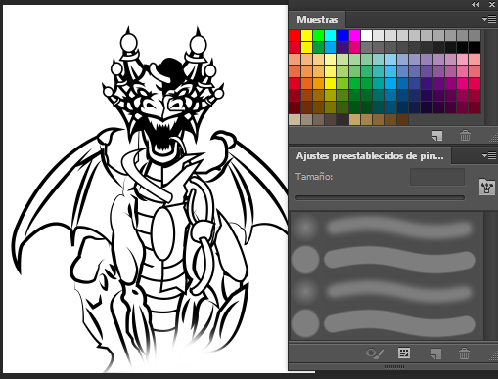Pick the white swatch
This screenshot has height=379, width=498.
click(x=366, y=35)
